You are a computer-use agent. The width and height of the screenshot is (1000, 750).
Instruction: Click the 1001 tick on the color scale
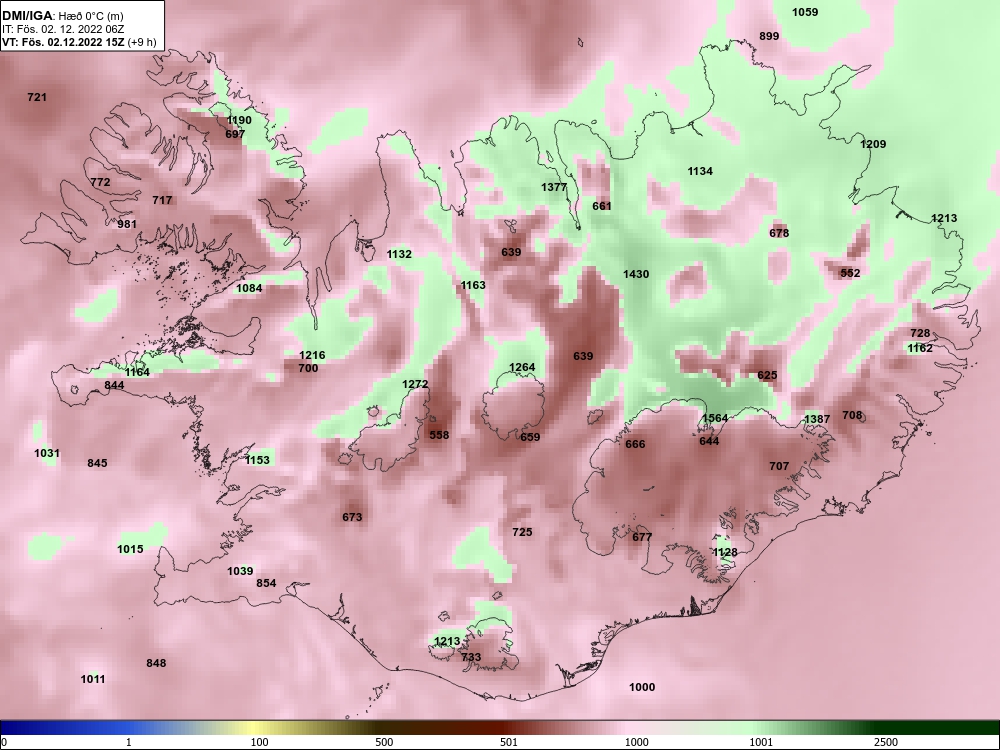760,742
